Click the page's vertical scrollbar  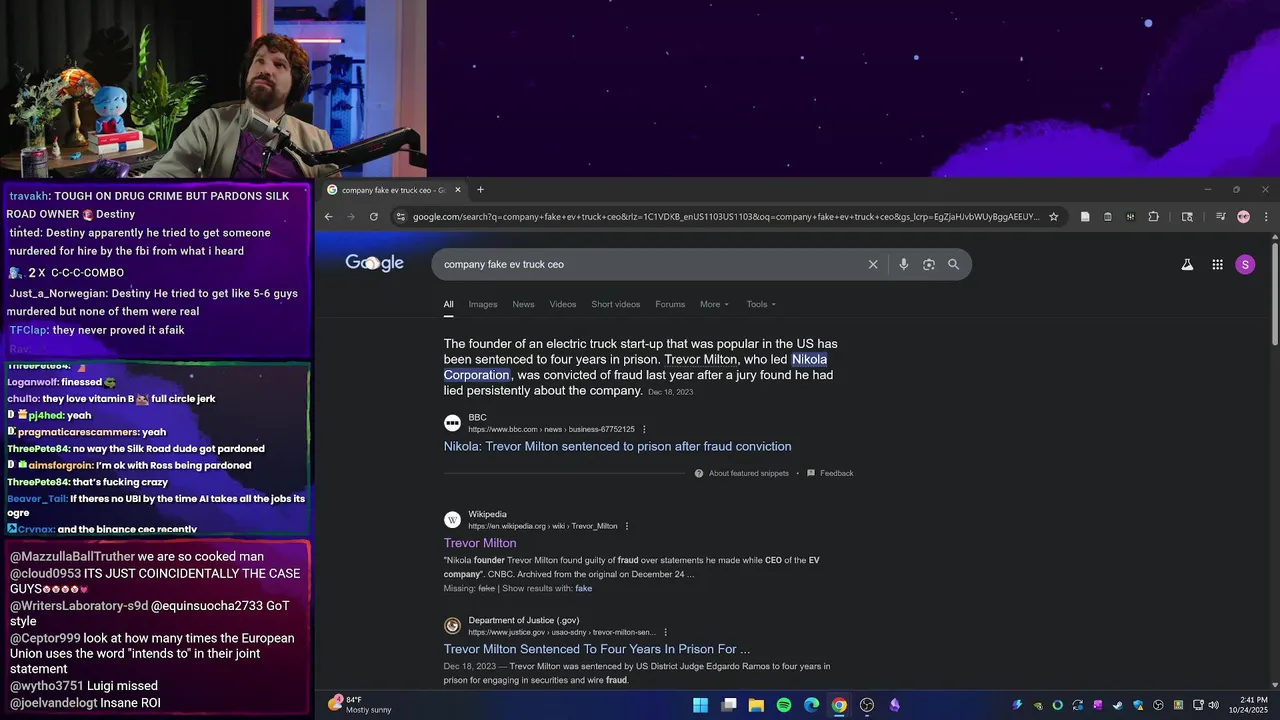pos(1274,294)
